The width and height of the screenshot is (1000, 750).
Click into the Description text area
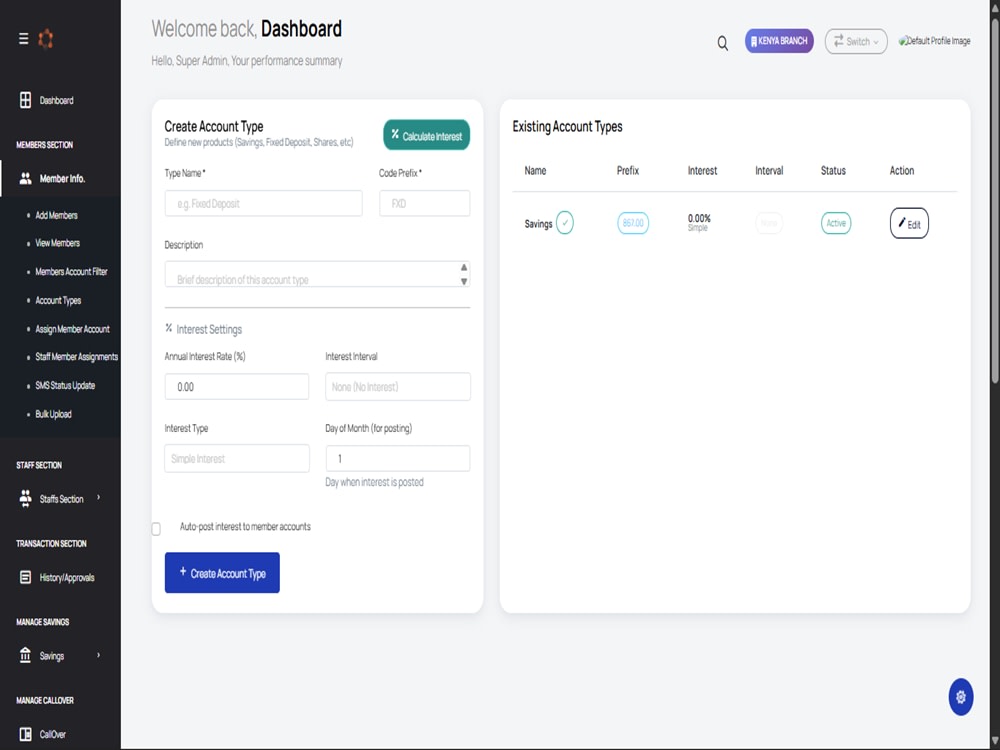coord(317,274)
